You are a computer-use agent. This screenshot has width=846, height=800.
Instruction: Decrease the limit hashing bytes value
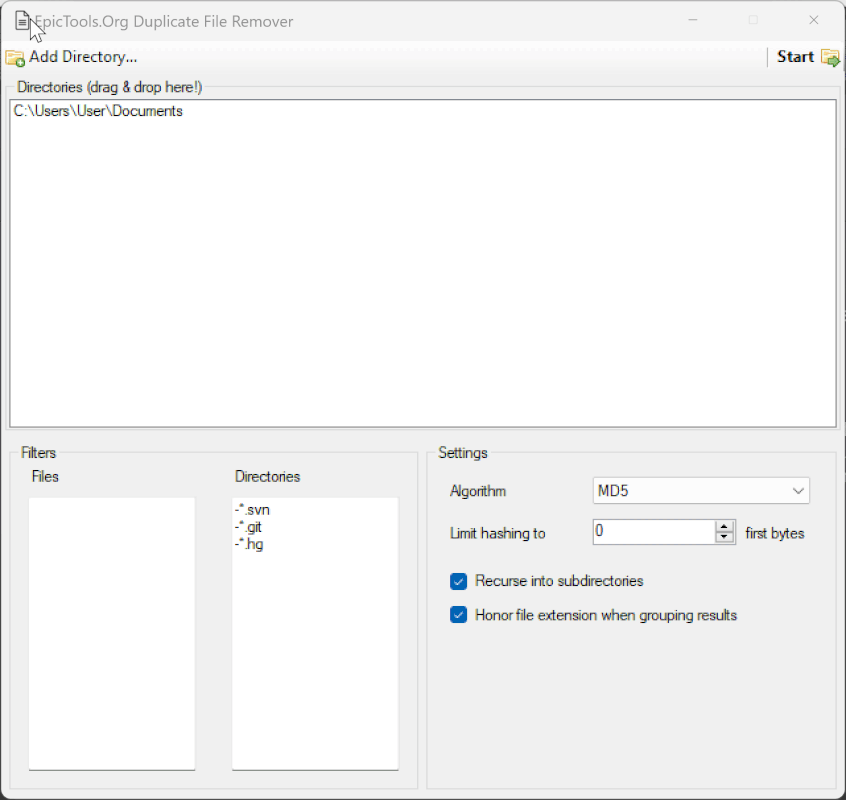point(724,537)
